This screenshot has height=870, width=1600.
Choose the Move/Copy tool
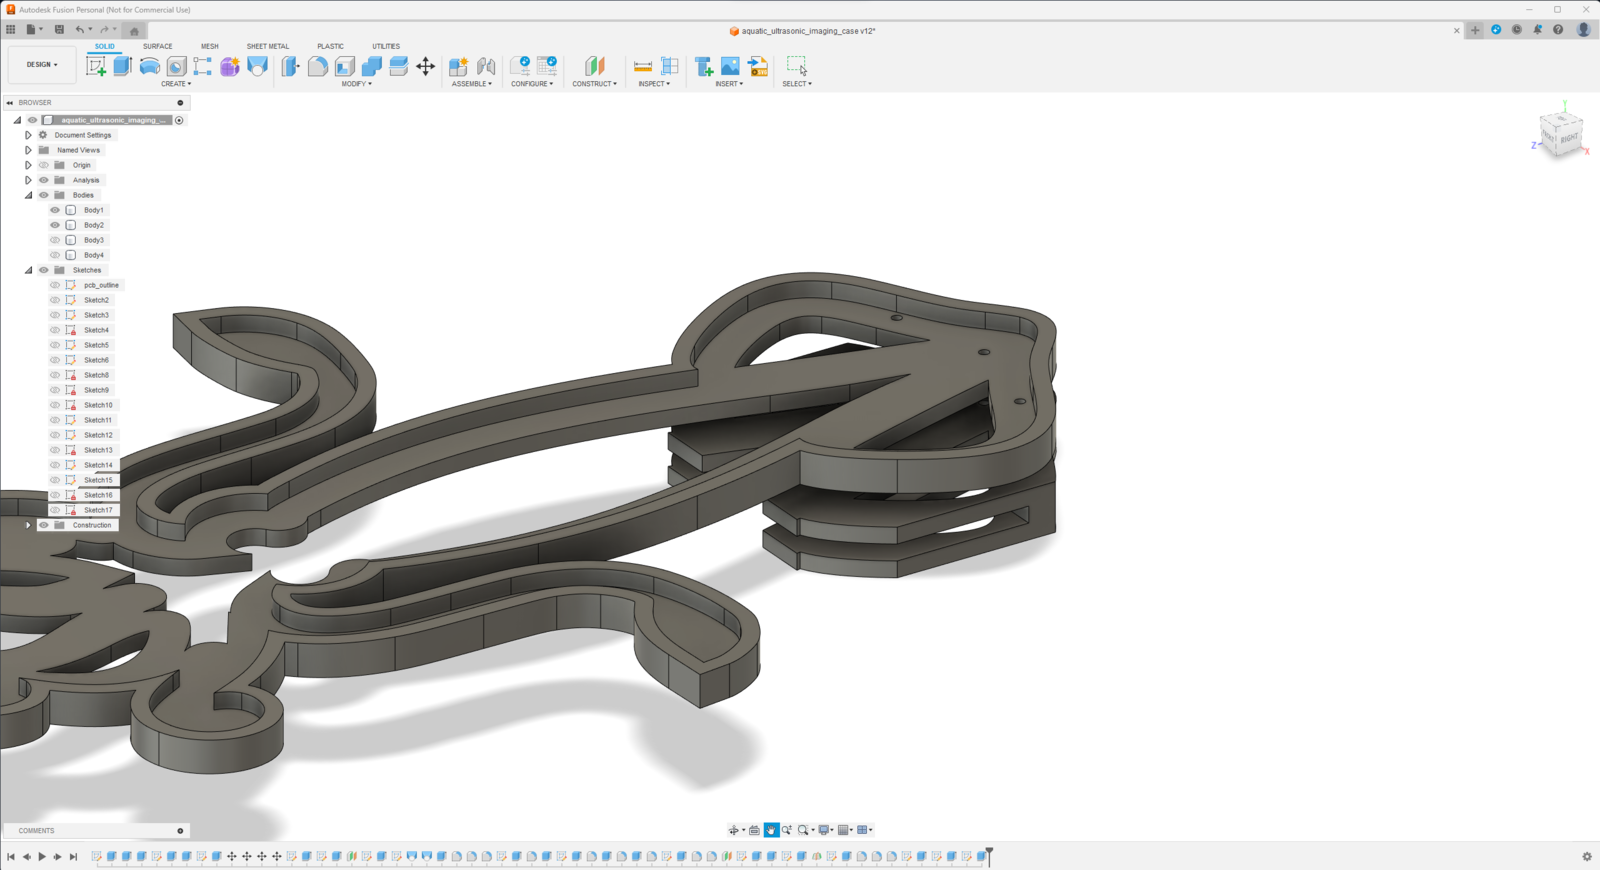click(x=425, y=66)
